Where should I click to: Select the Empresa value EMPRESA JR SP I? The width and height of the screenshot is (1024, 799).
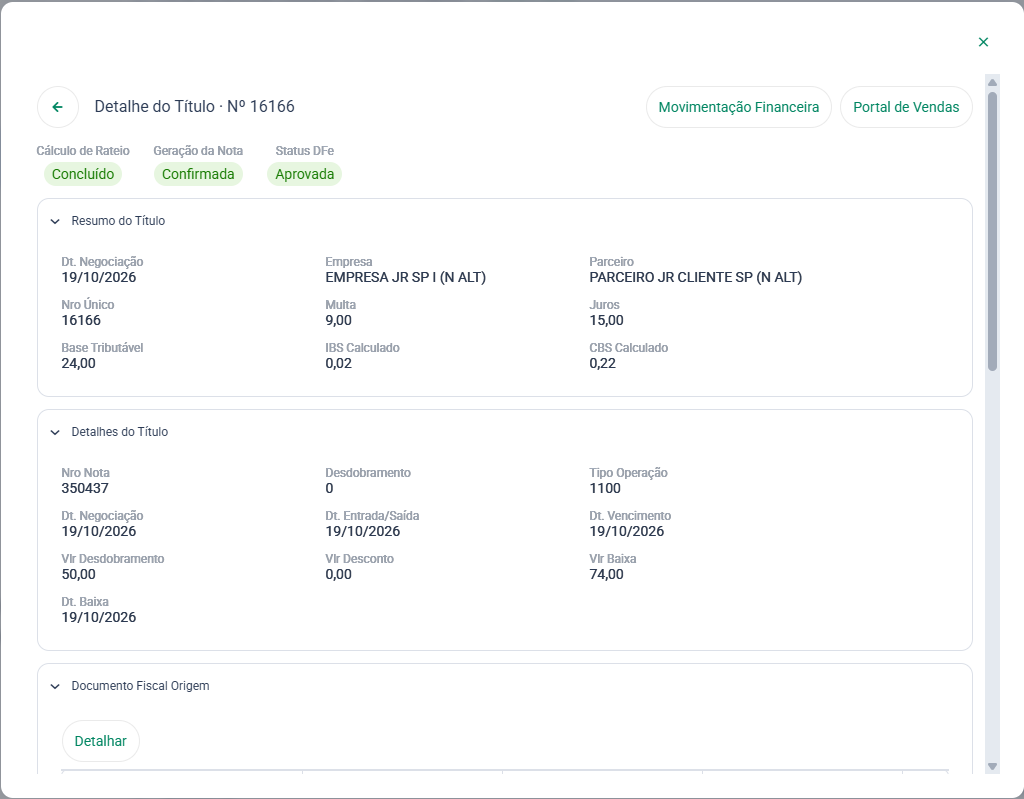tap(406, 277)
